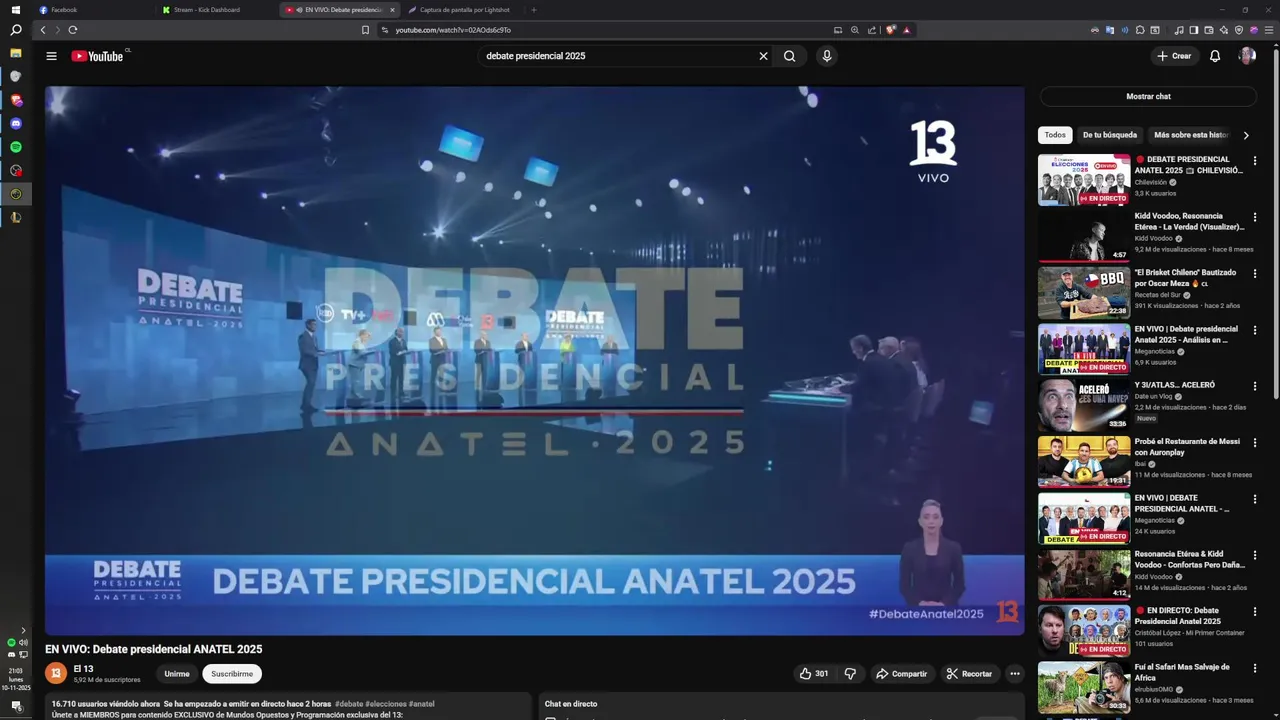This screenshot has width=1280, height=720.
Task: Mute the tab via speaker icon
Action: (x=299, y=10)
